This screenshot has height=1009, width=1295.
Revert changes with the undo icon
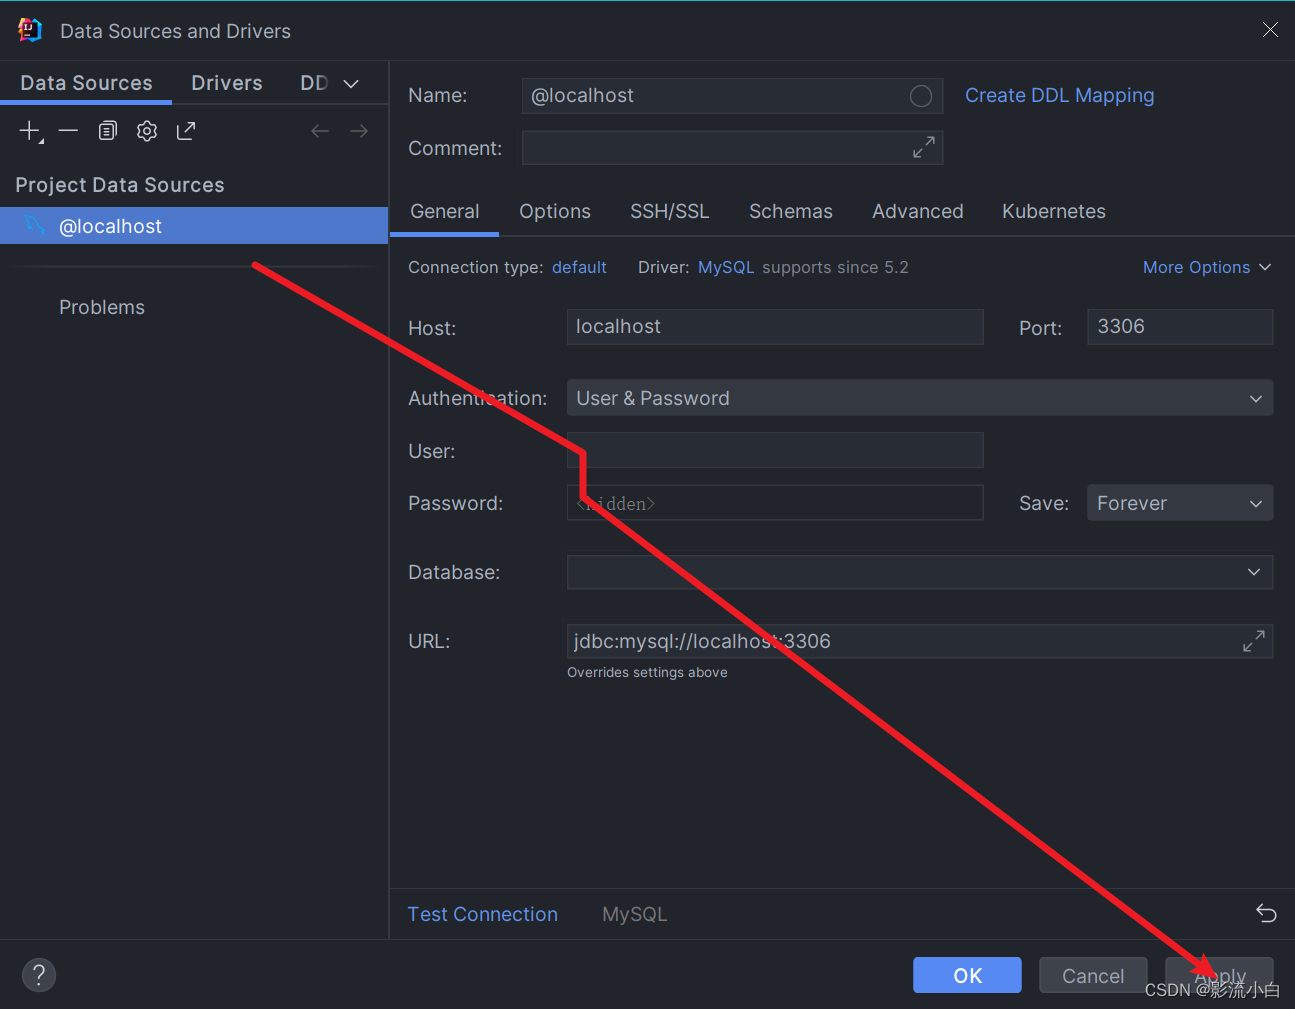tap(1265, 913)
